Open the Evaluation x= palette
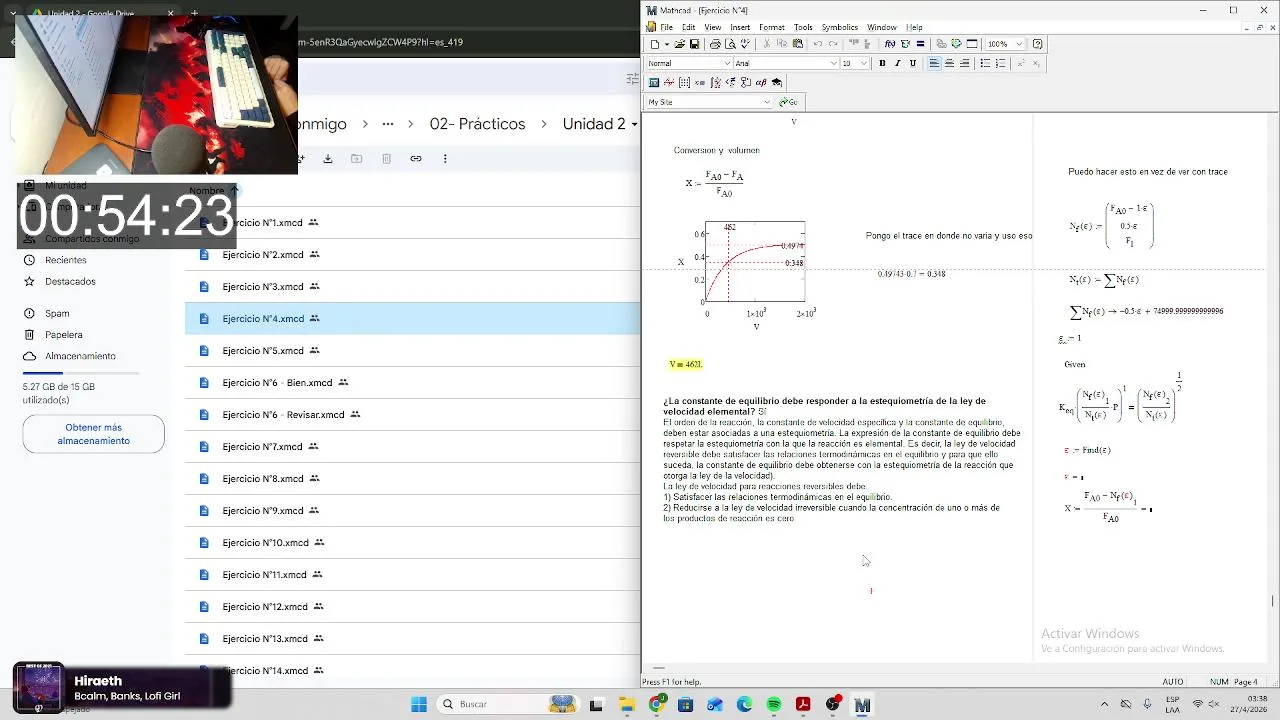The image size is (1280, 720). point(700,82)
